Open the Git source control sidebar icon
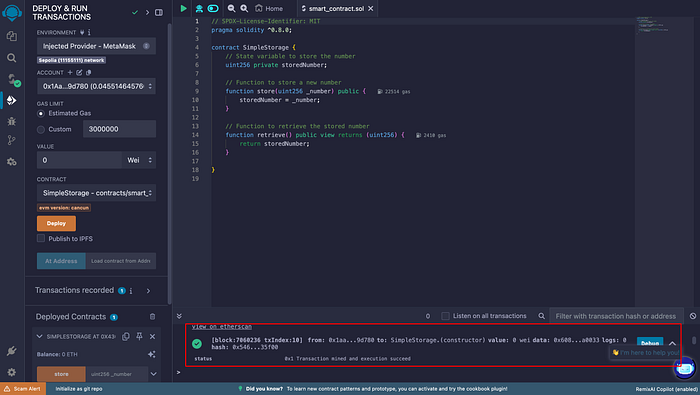Viewport: 700px width, 395px height. click(x=12, y=140)
